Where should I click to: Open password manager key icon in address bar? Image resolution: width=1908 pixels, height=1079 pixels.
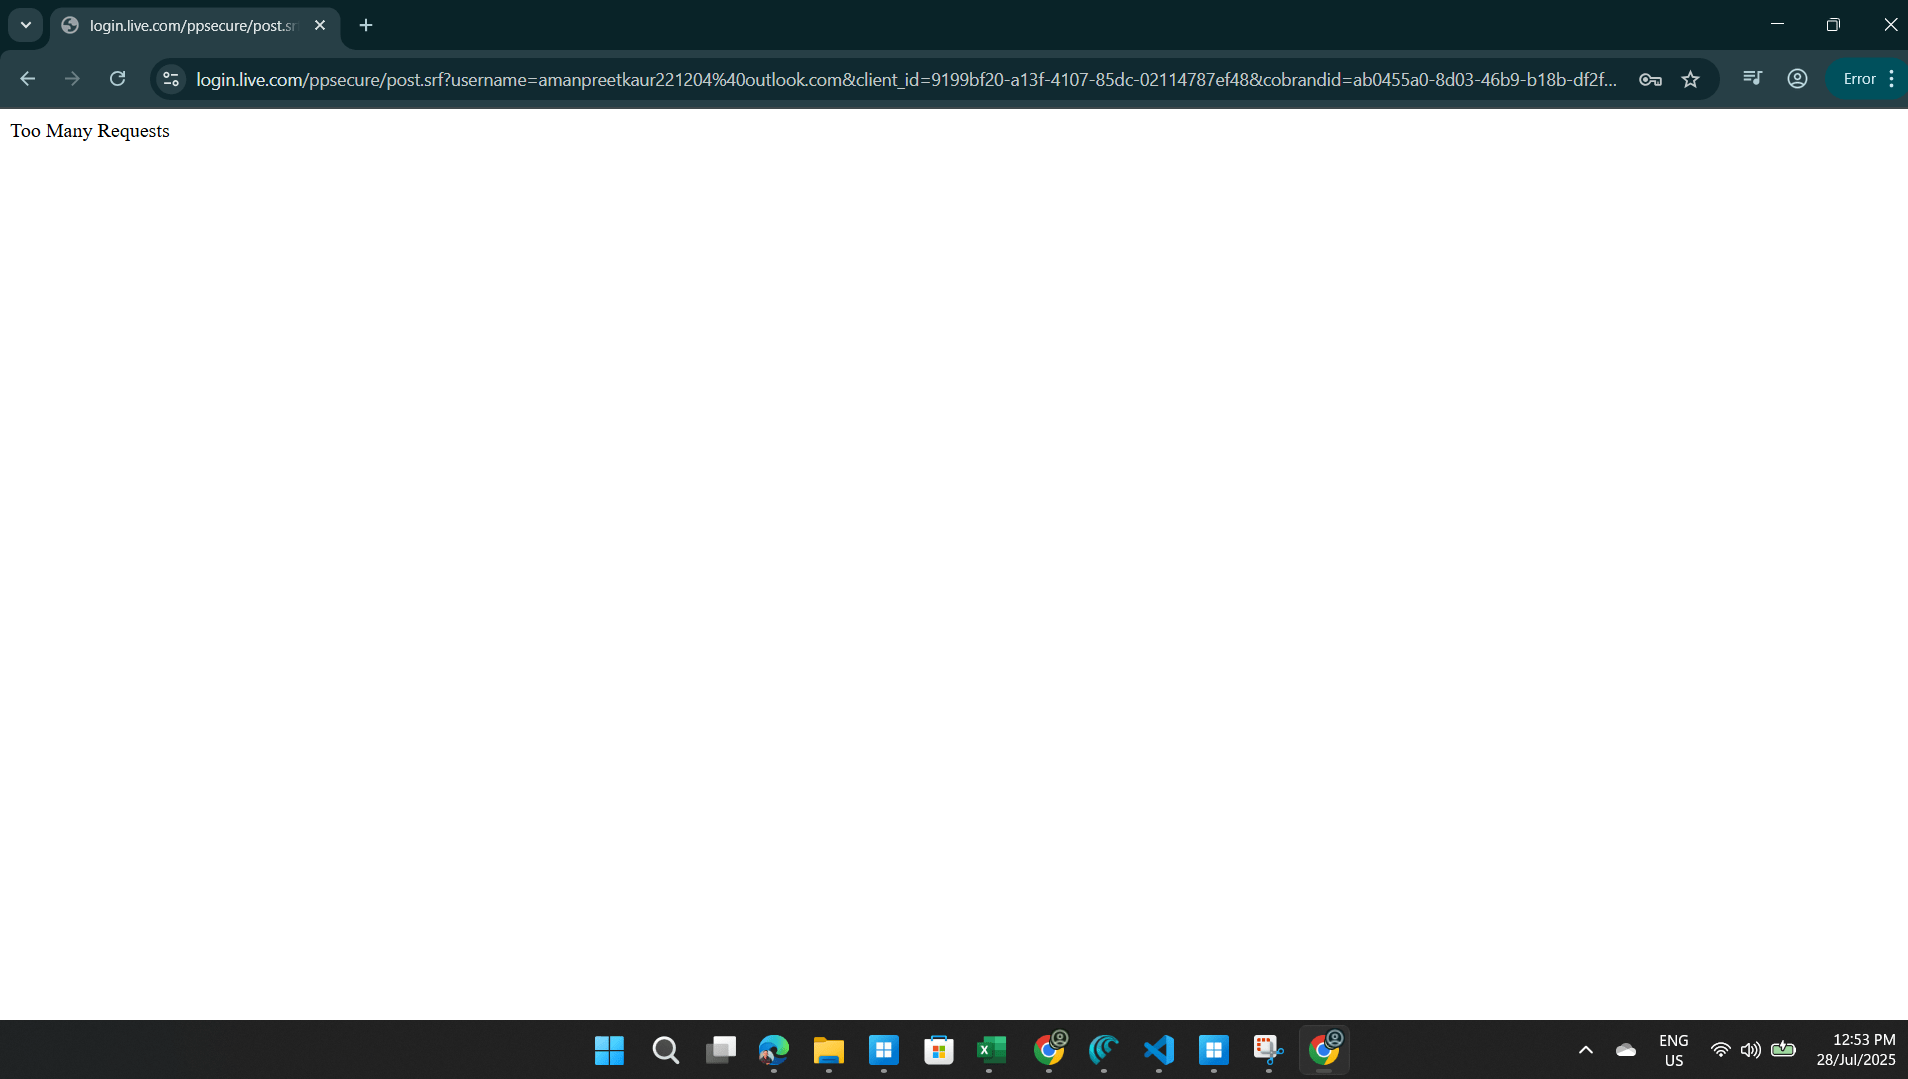[x=1650, y=79]
